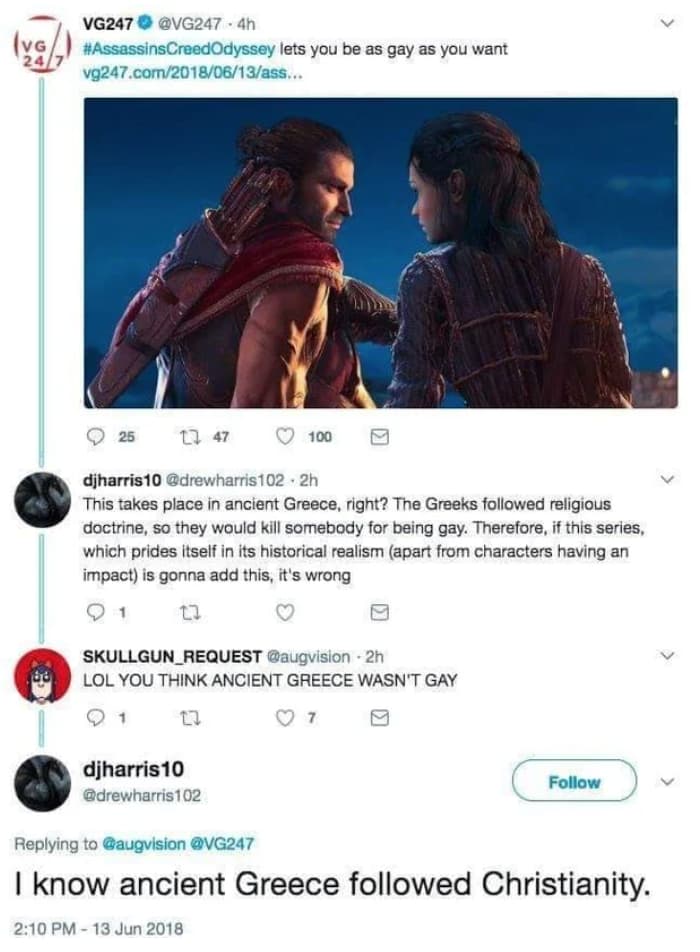
Task: Retweet SKULLGUN_REQUEST's all-caps reply
Action: pos(190,719)
